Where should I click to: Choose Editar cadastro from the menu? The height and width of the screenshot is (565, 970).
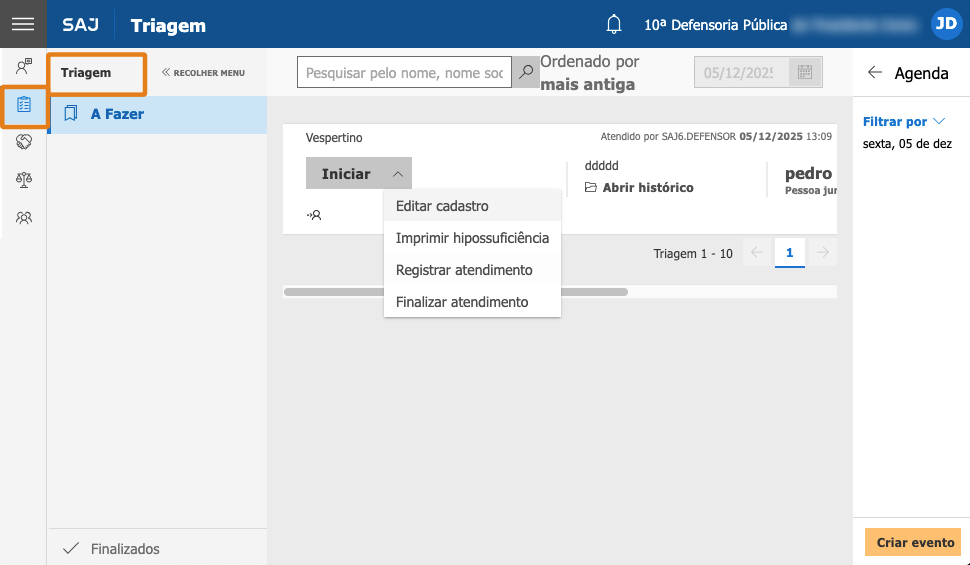442,206
